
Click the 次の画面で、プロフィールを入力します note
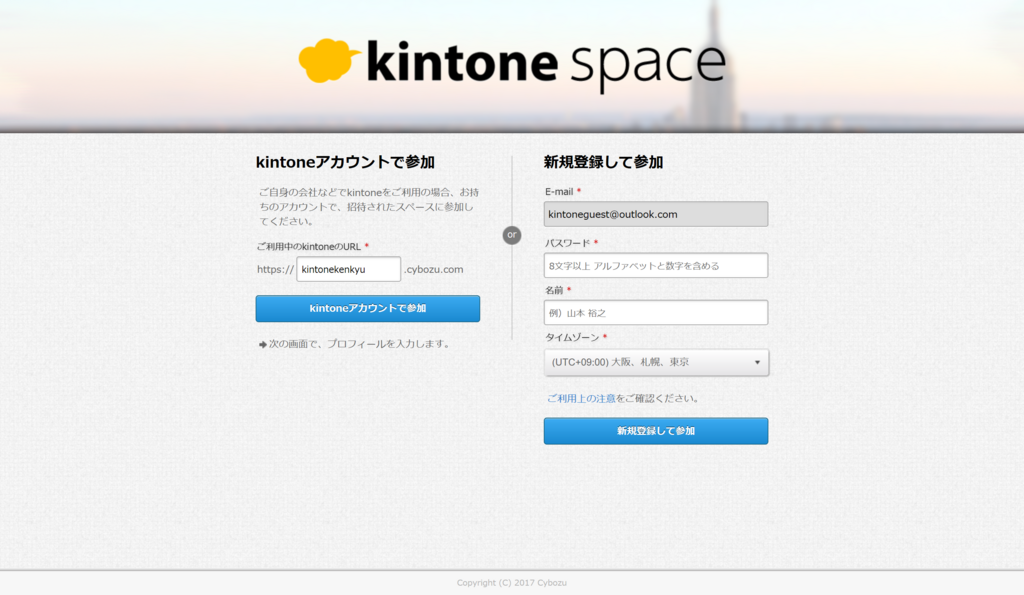[x=361, y=344]
